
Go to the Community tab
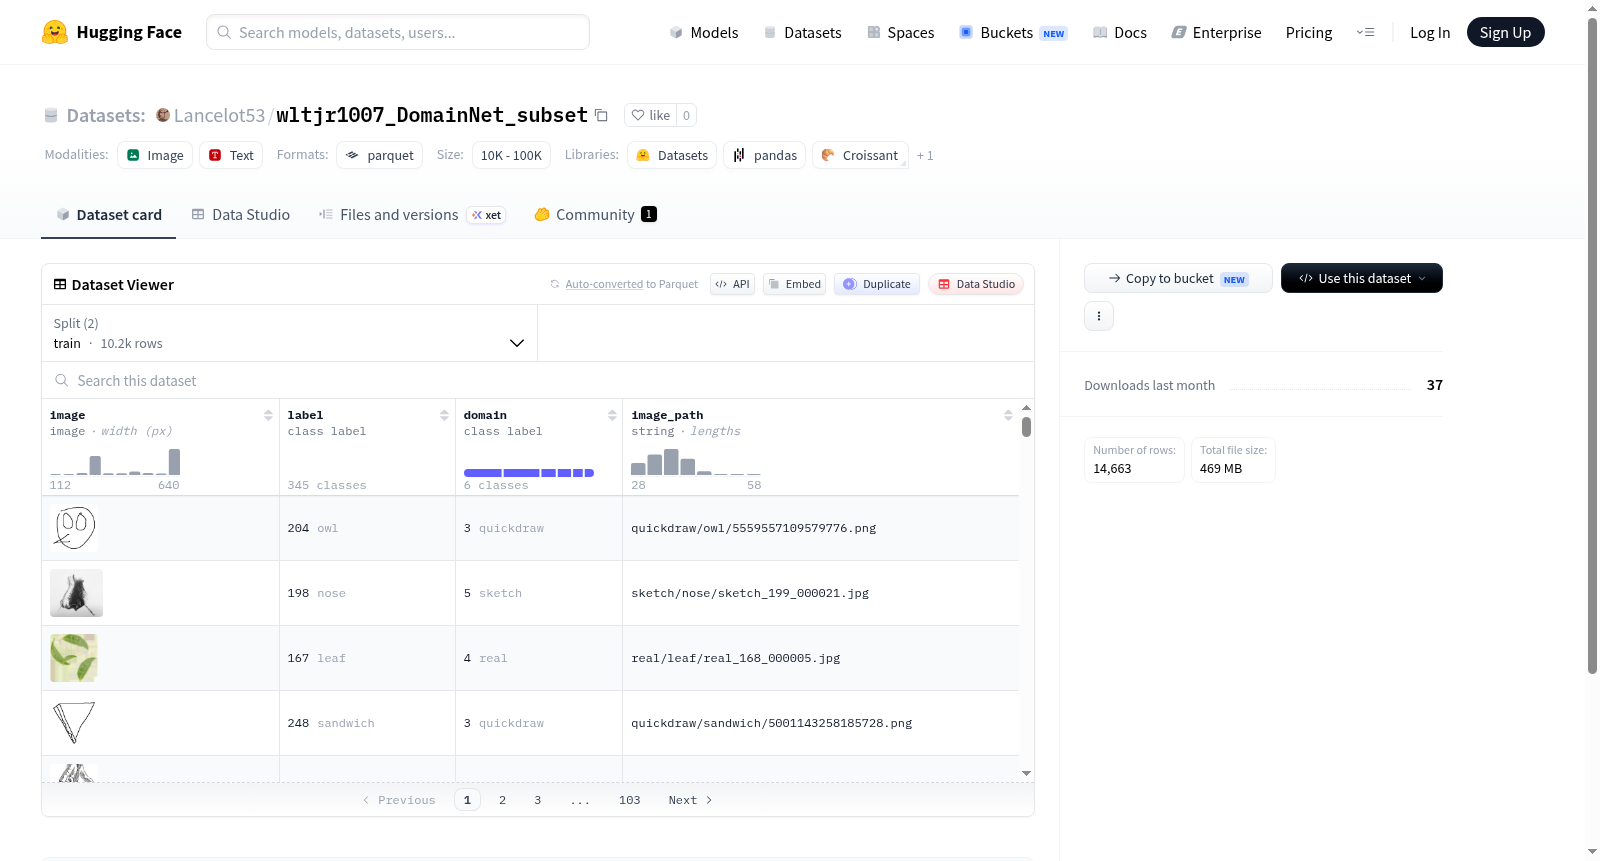tap(595, 215)
